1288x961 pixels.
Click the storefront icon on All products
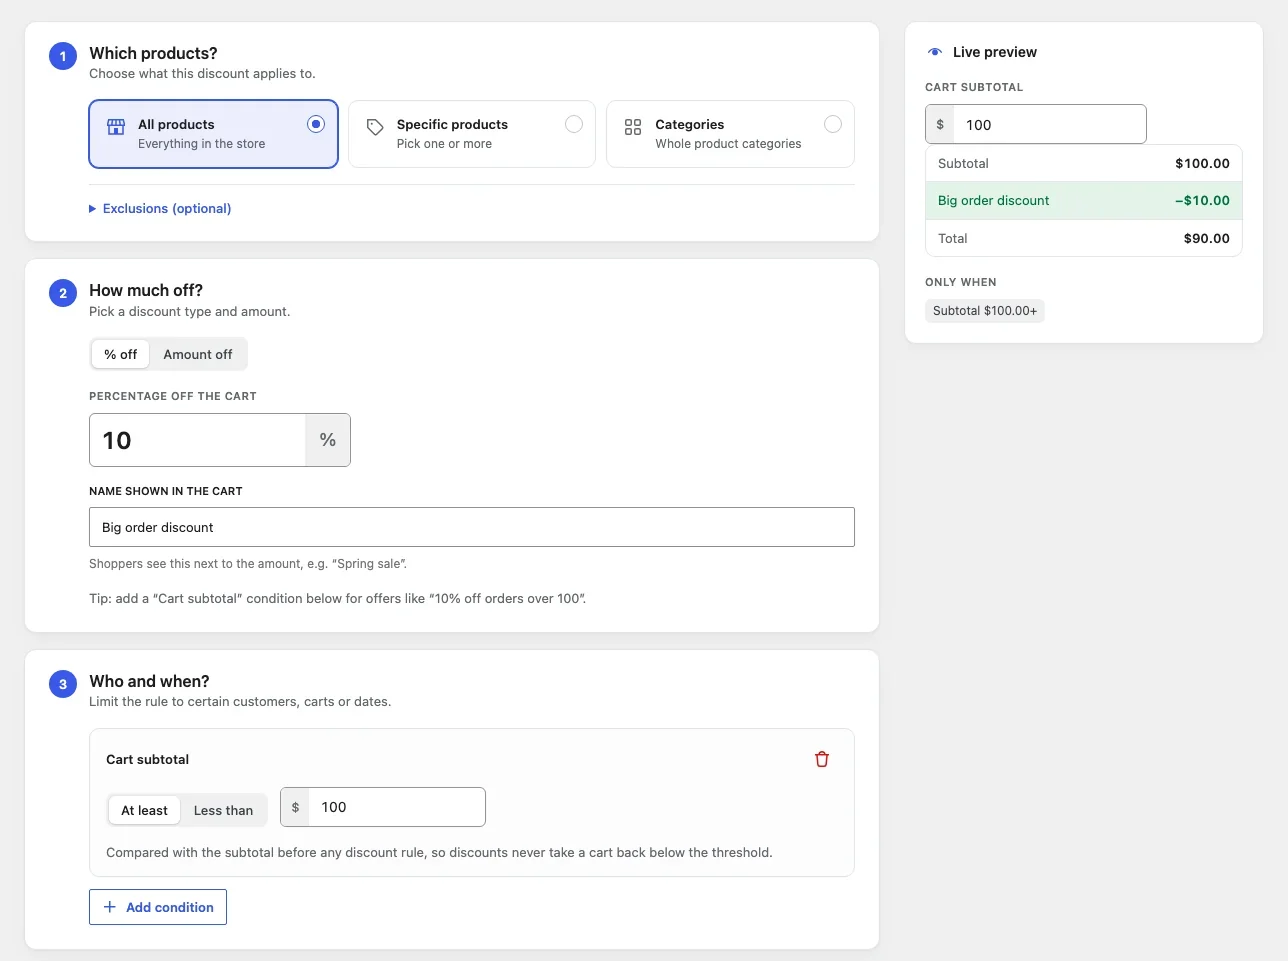tap(116, 127)
